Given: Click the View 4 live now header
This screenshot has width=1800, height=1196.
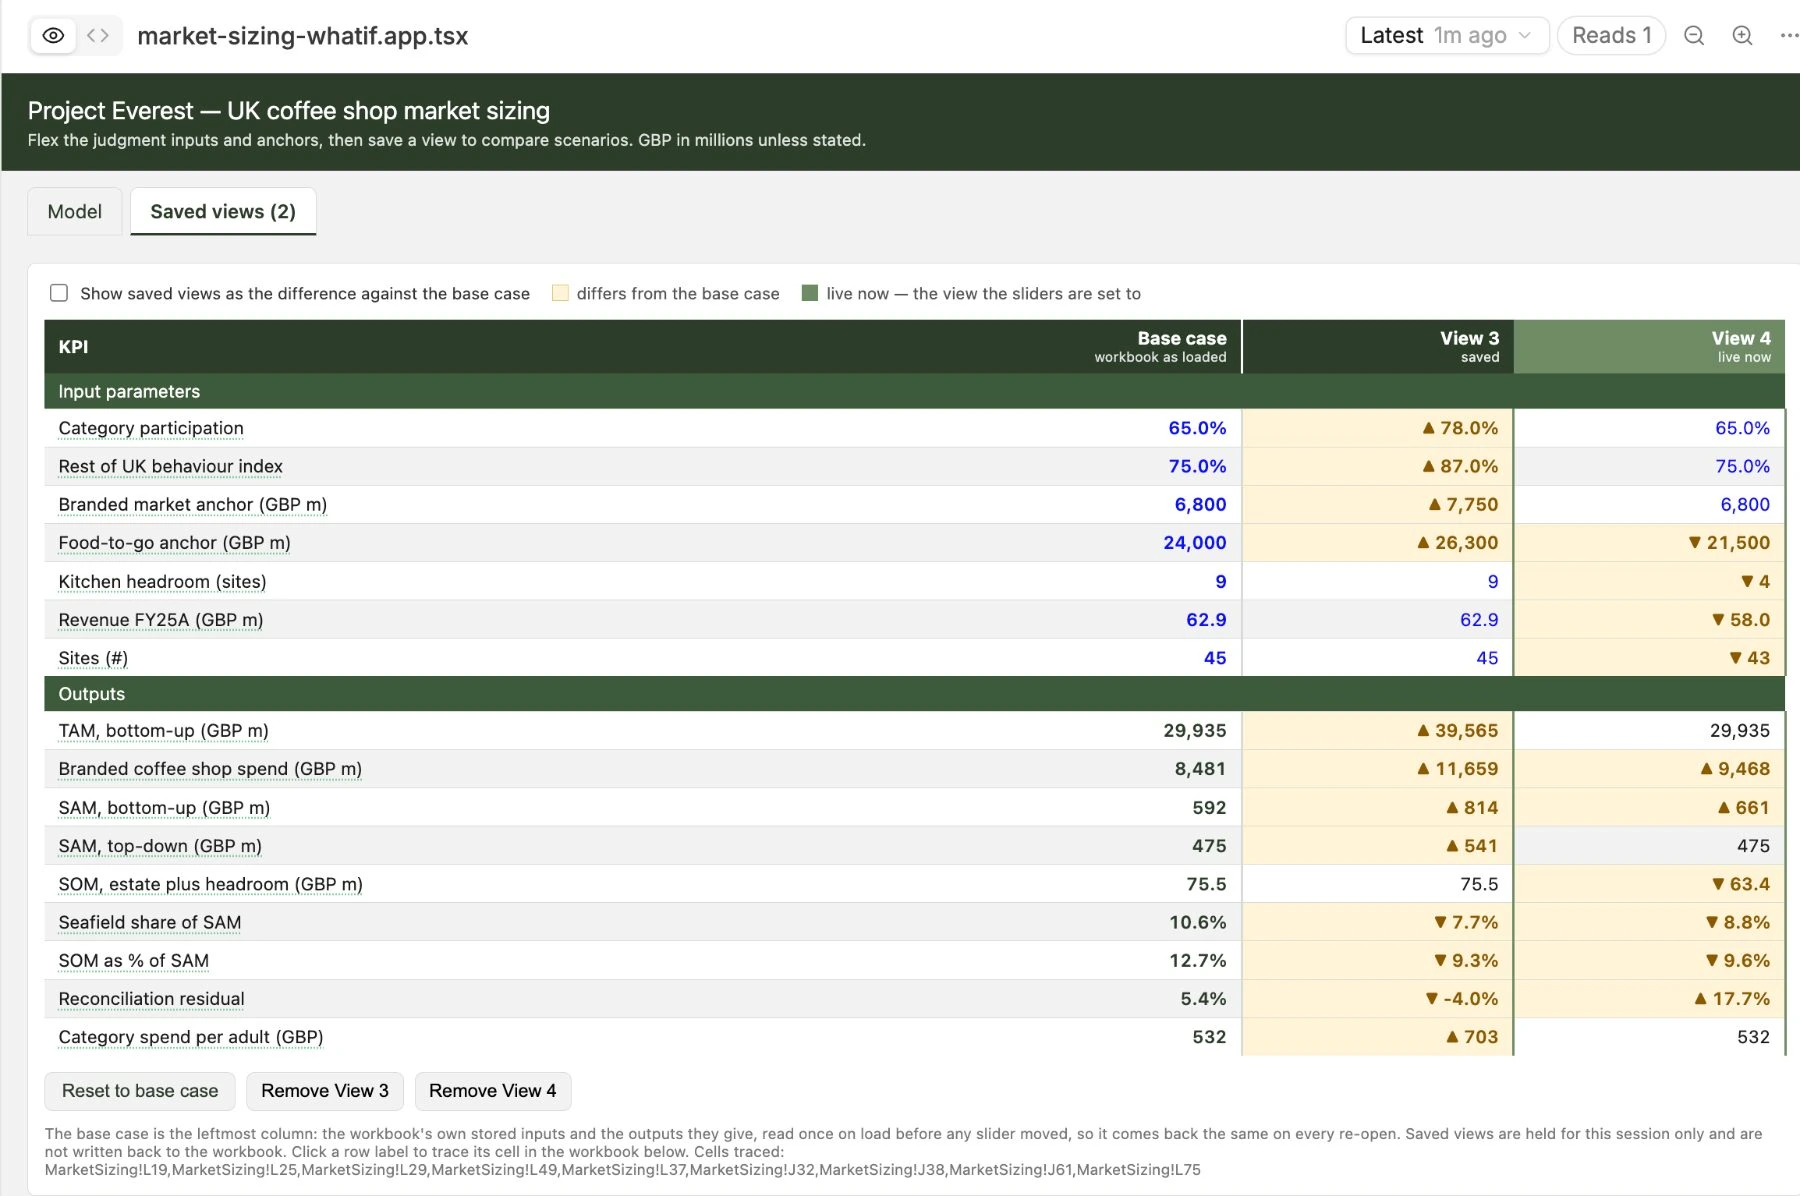Looking at the screenshot, I should 1650,346.
